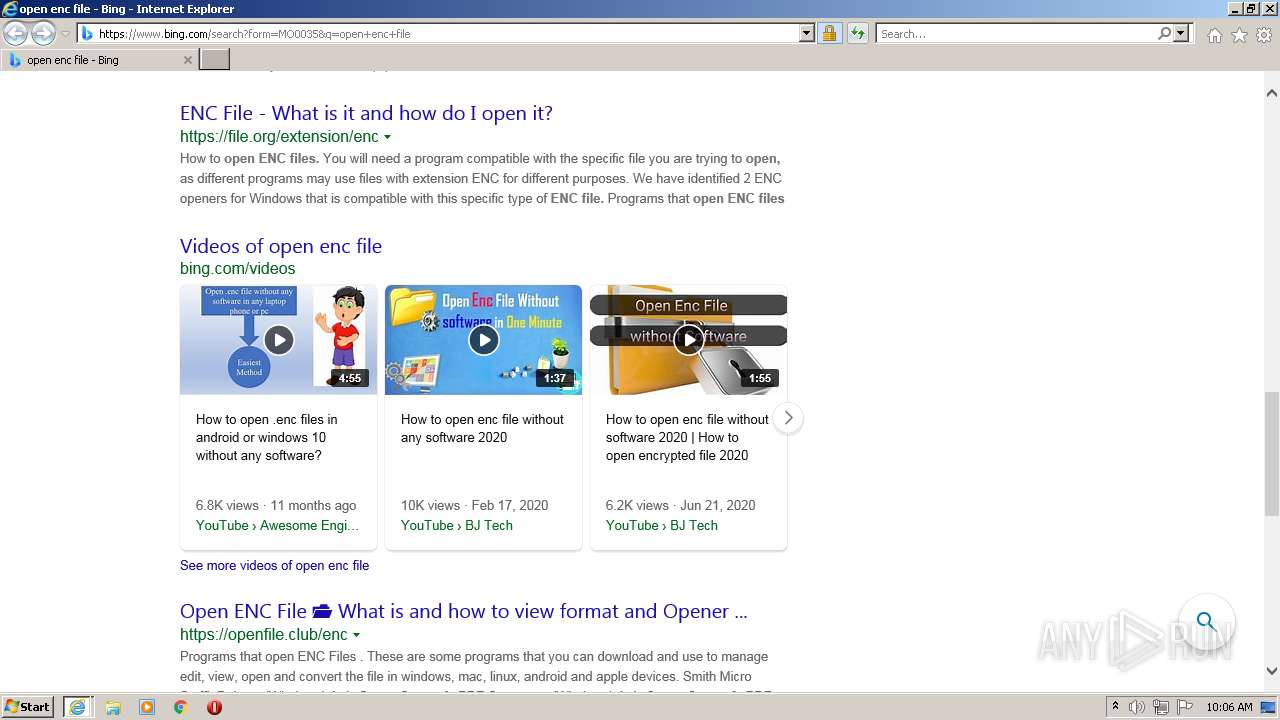The height and width of the screenshot is (720, 1280).
Task: Open 'How to open enc file without any software 2020'
Action: [x=482, y=429]
